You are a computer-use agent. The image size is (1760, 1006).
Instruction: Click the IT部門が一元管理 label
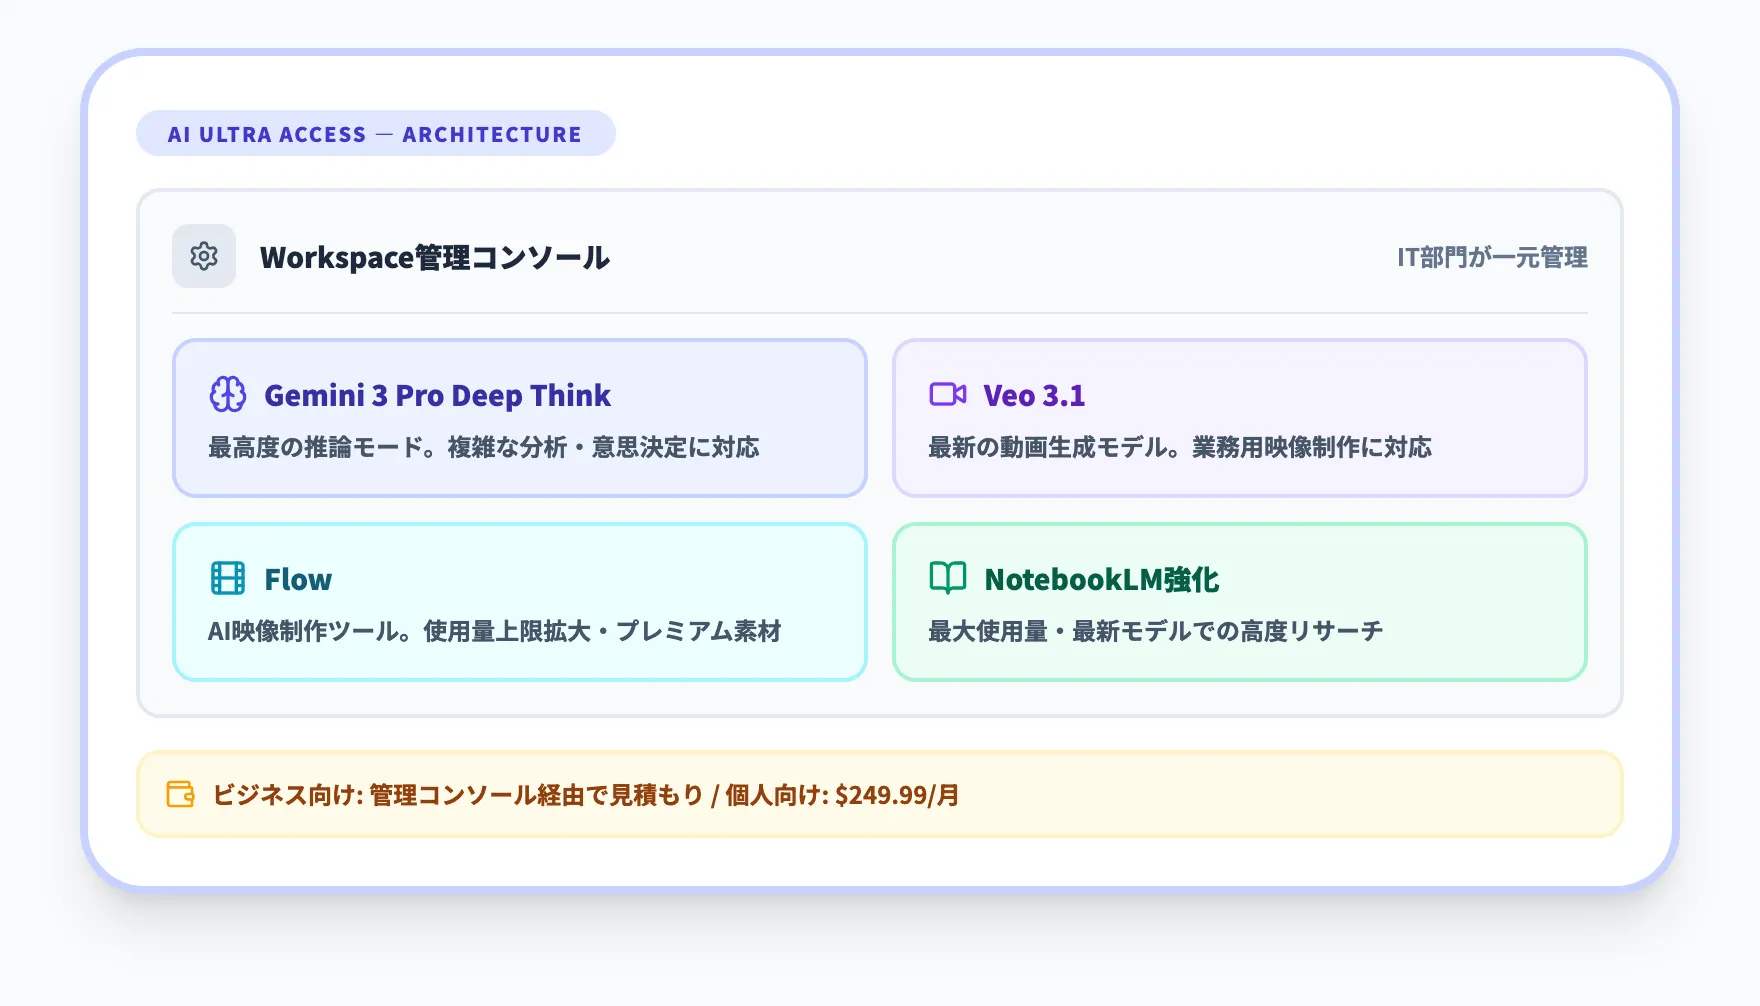(x=1492, y=257)
